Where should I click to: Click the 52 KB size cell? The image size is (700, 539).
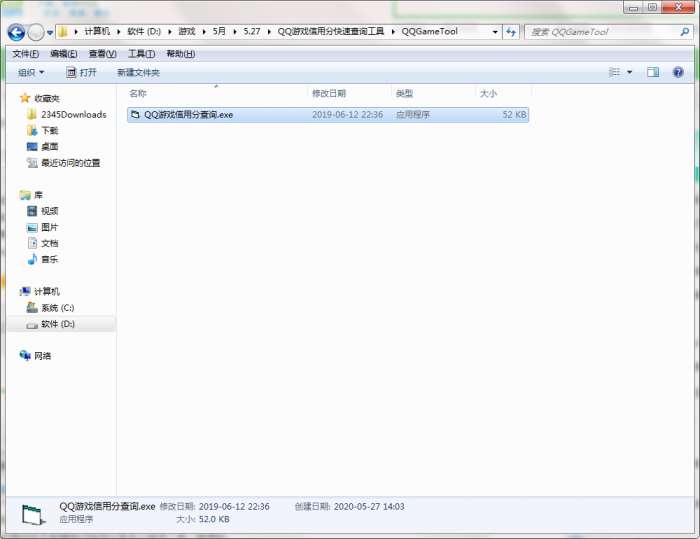(514, 115)
